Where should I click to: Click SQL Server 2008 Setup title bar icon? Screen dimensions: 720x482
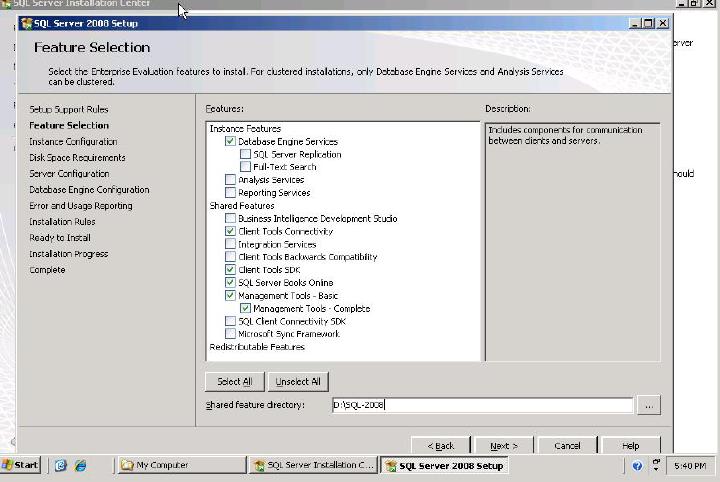pos(27,23)
